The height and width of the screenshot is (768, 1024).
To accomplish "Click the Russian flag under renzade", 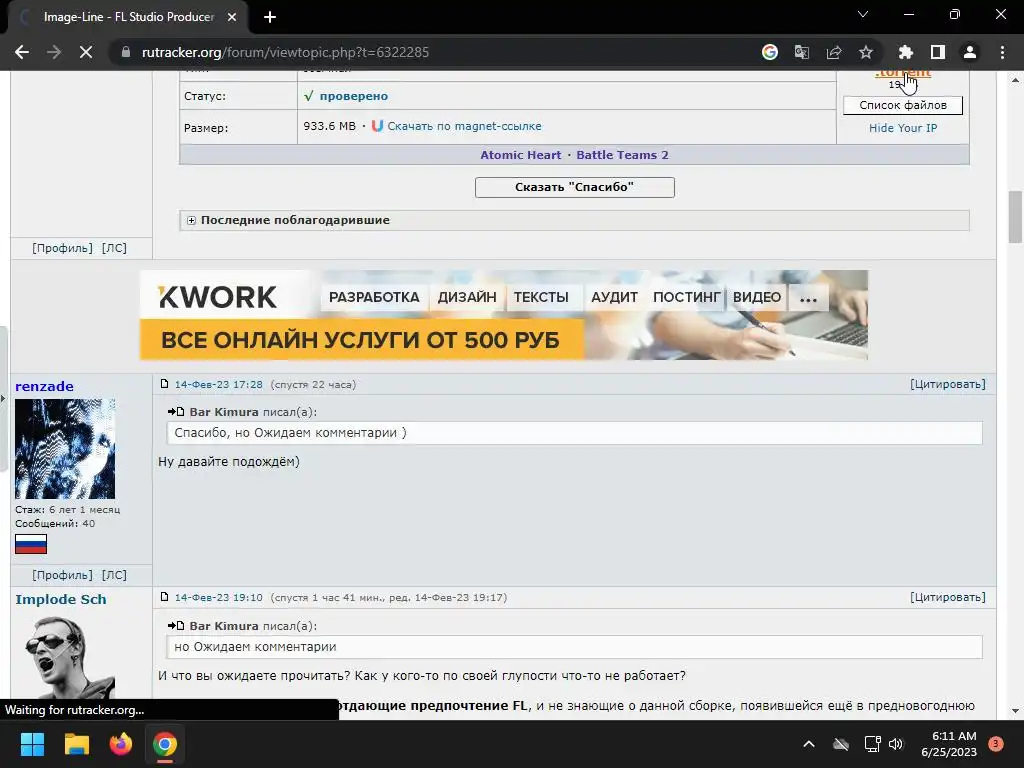I will pos(31,544).
